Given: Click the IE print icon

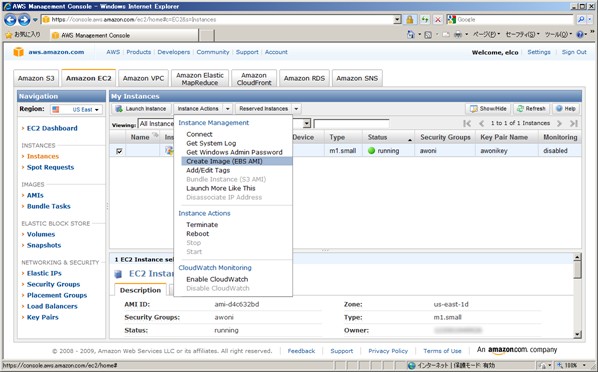Looking at the screenshot, I should (458, 35).
